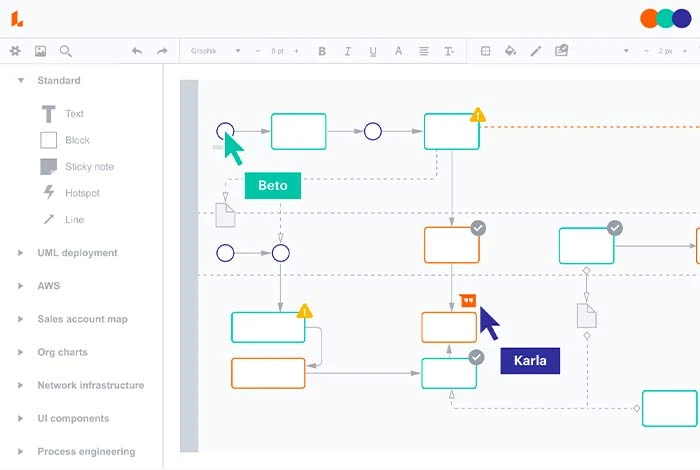700x470 pixels.
Task: Select the Sticky note shape
Action: (89, 167)
